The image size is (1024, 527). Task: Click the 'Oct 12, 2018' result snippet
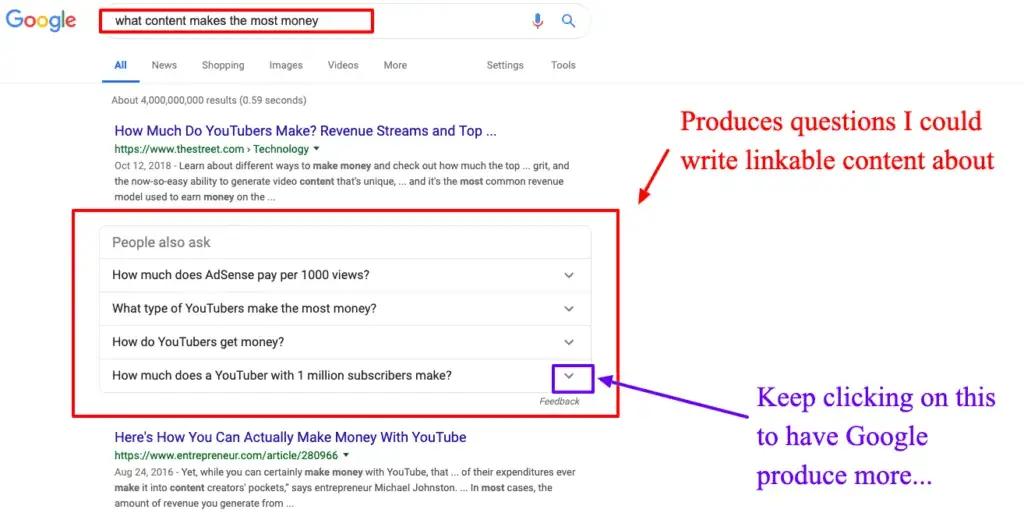[342, 182]
